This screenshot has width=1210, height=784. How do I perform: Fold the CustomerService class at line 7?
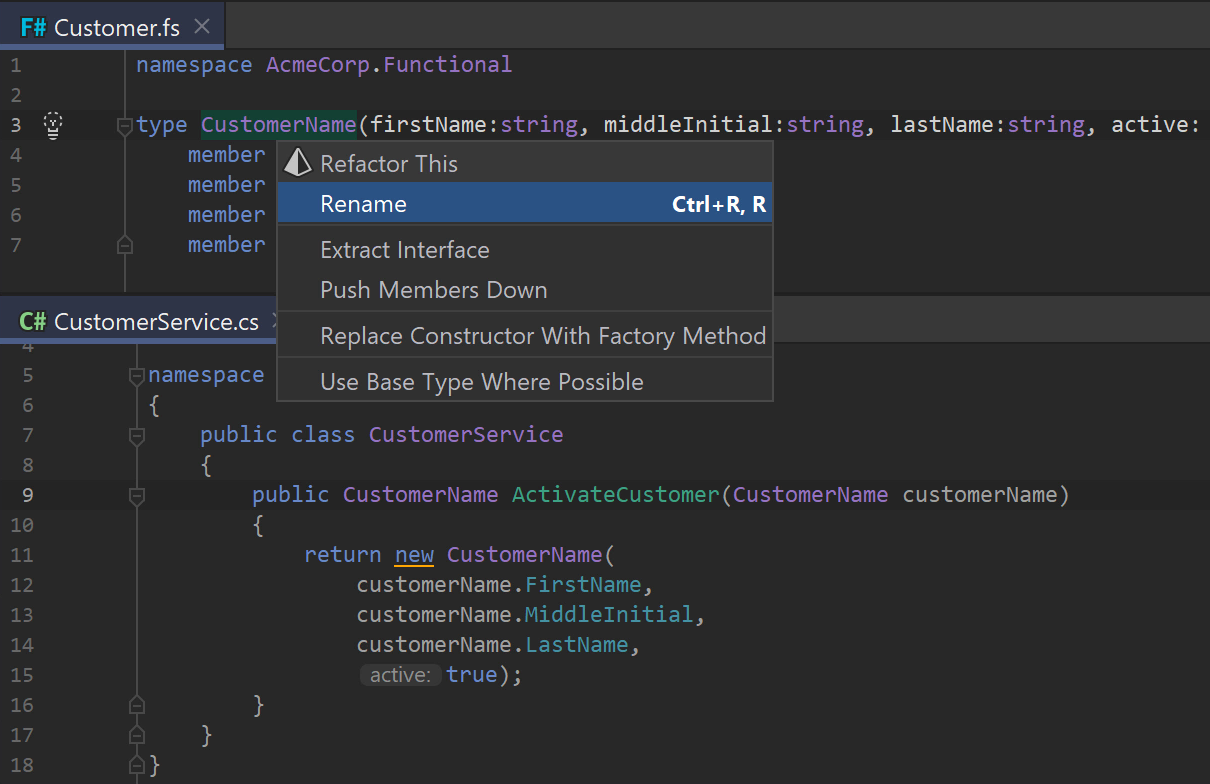click(x=137, y=436)
